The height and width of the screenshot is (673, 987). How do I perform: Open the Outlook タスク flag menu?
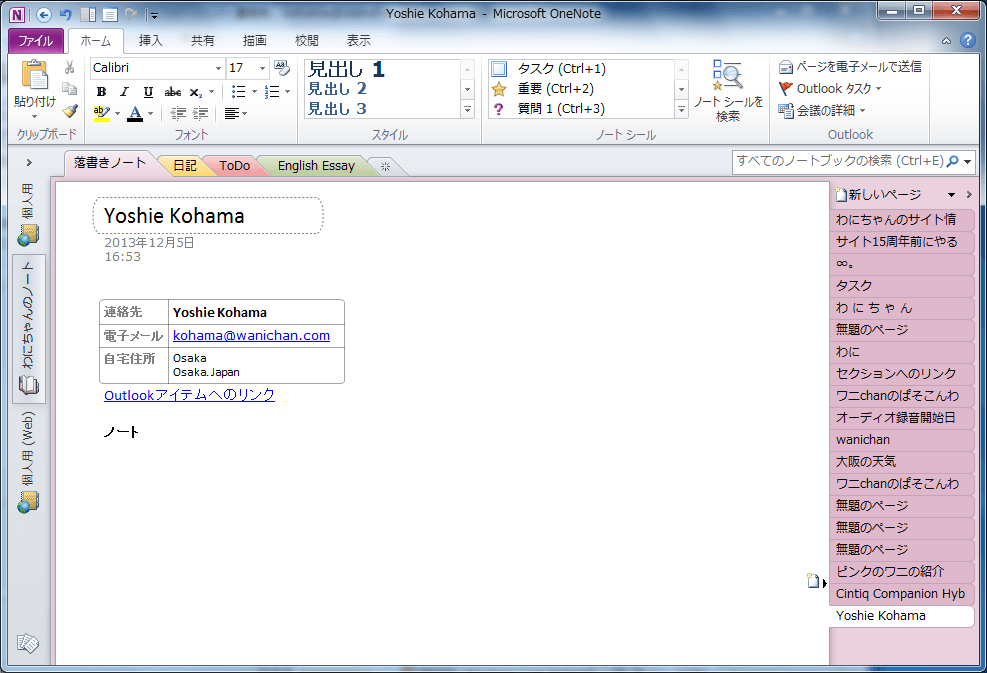(830, 89)
